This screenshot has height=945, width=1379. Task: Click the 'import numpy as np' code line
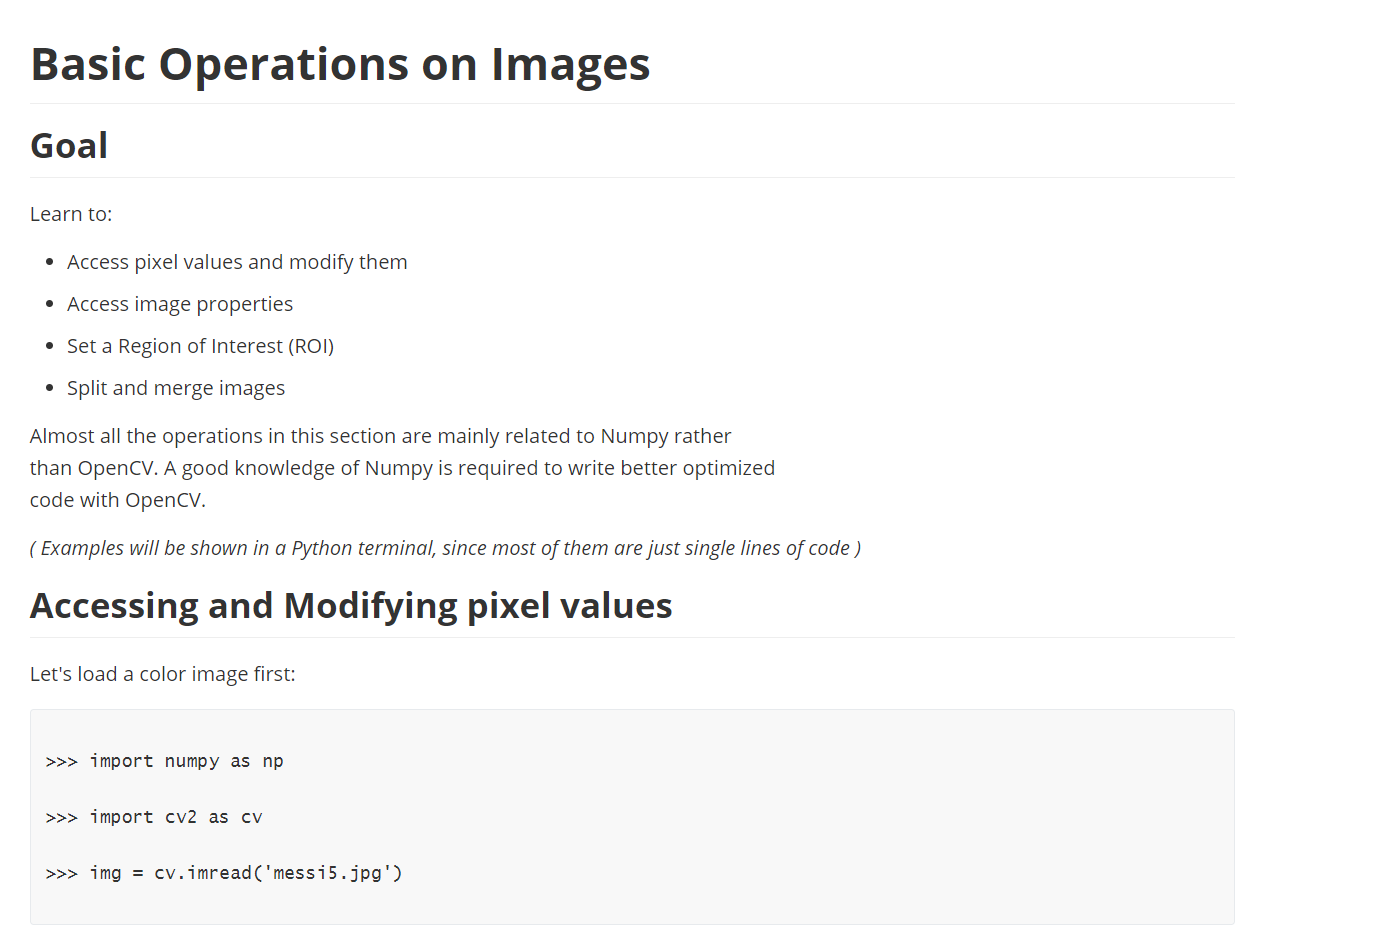[x=165, y=761]
